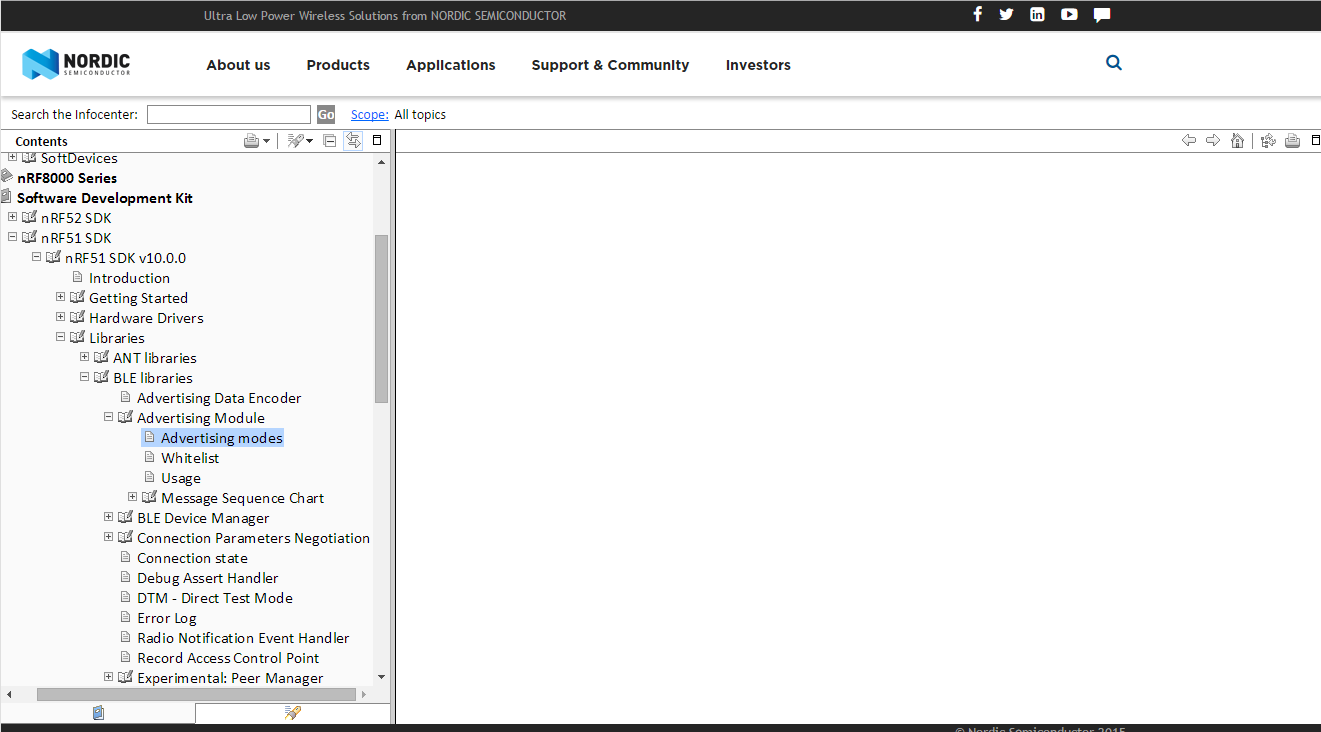
Task: Expand the Hardware Drivers node
Action: (60, 317)
